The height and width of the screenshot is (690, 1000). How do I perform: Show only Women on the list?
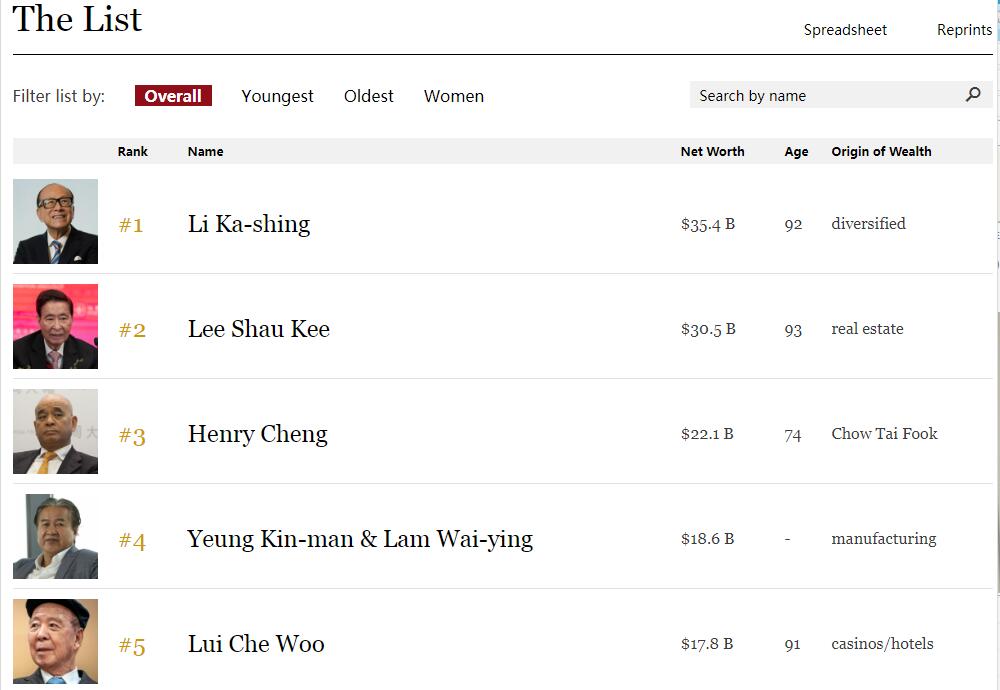click(454, 96)
